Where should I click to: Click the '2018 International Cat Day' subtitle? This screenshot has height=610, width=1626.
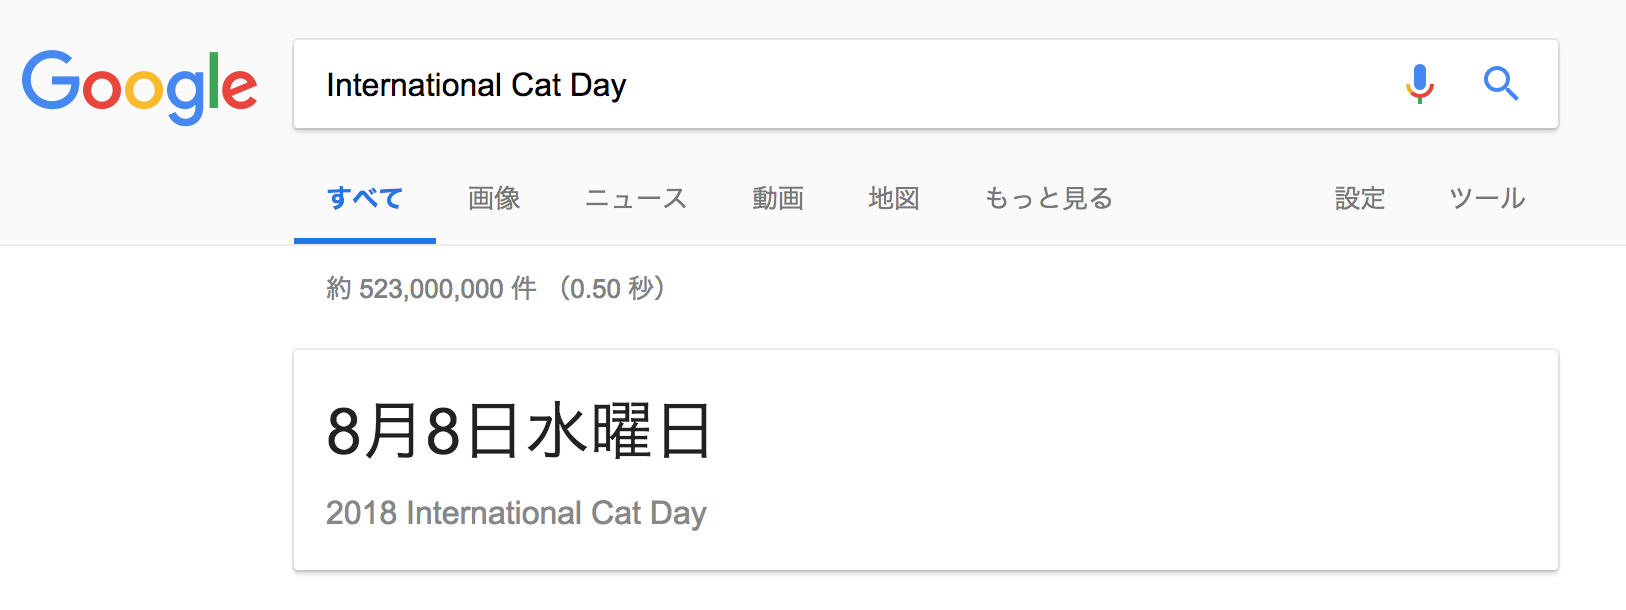(516, 513)
